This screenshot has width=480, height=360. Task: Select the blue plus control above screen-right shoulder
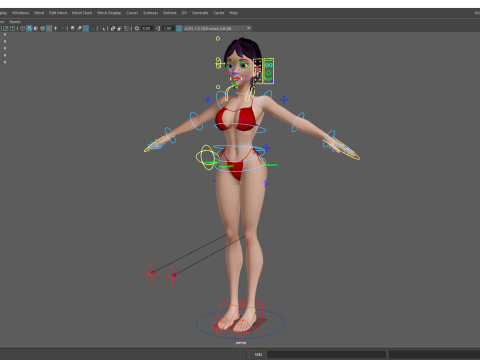tap(284, 99)
